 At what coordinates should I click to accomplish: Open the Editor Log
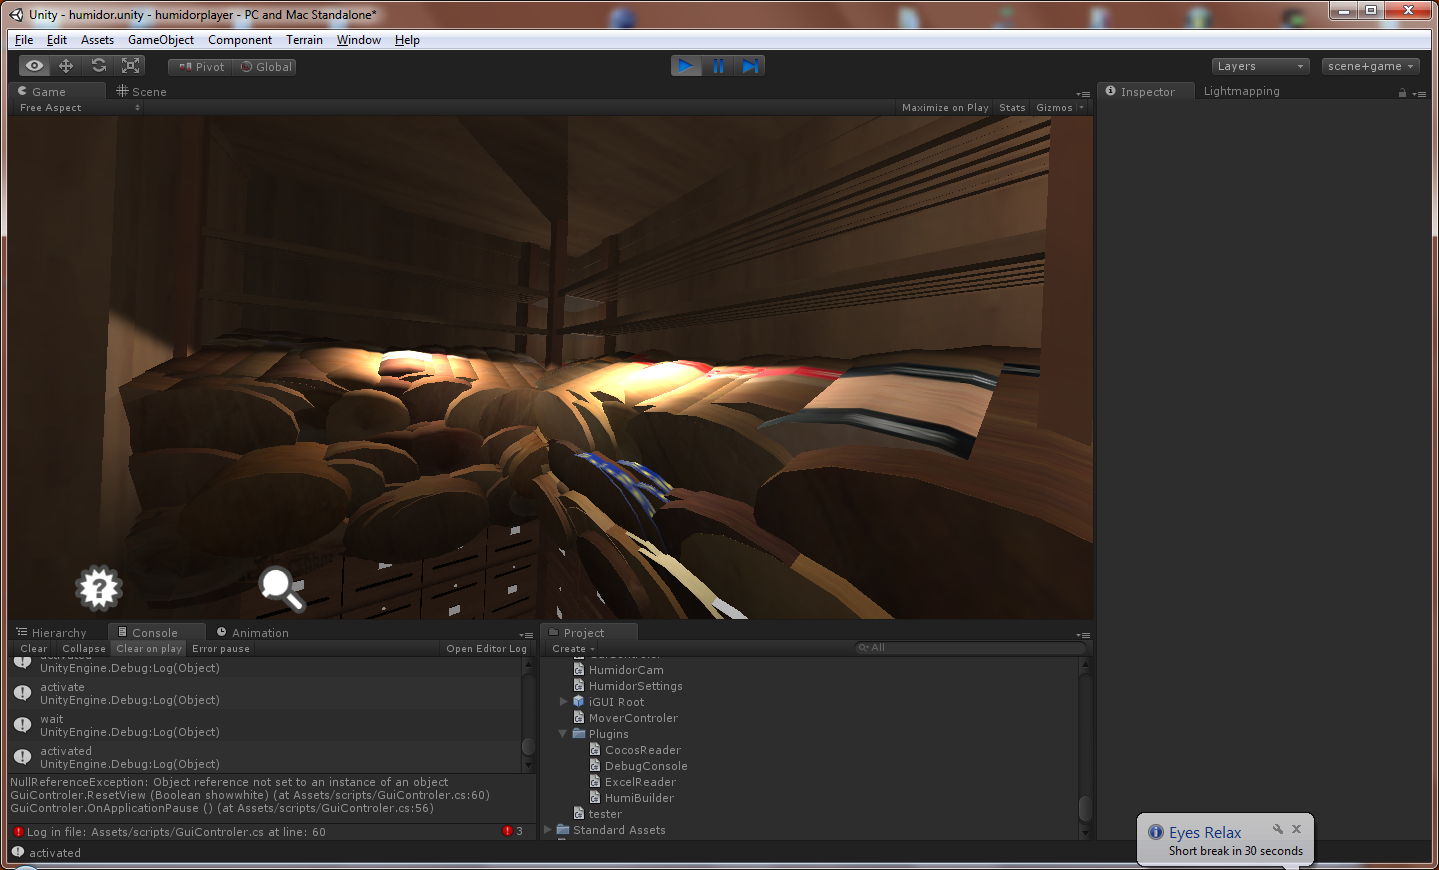tap(486, 649)
